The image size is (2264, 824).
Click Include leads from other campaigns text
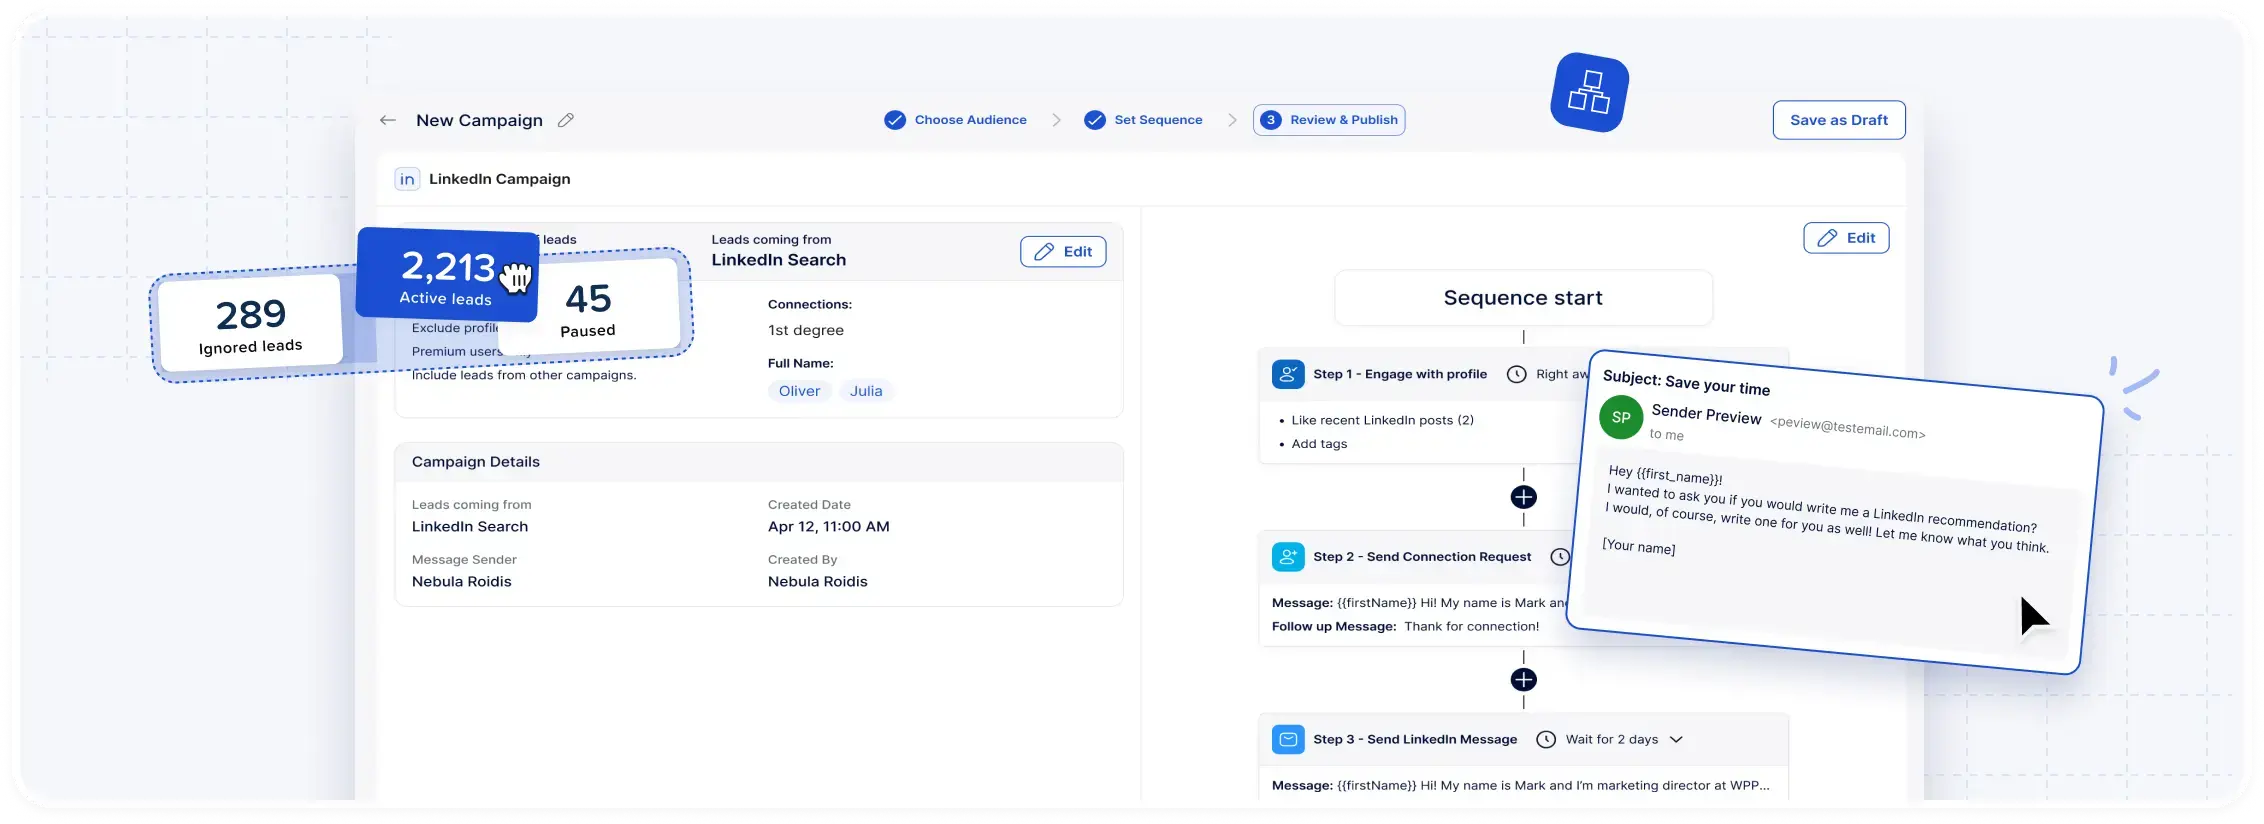click(524, 376)
